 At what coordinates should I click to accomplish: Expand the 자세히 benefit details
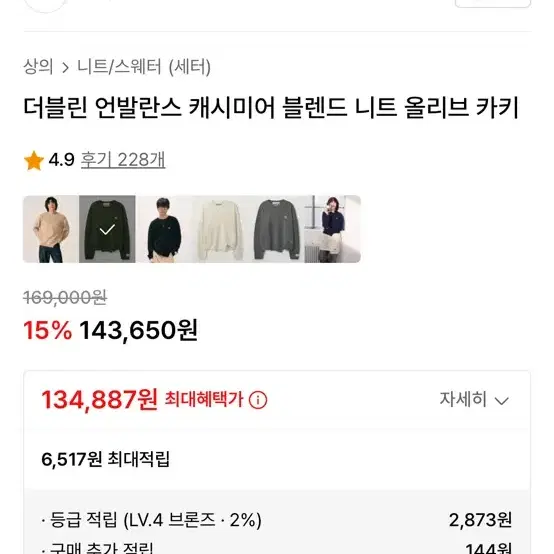click(474, 400)
